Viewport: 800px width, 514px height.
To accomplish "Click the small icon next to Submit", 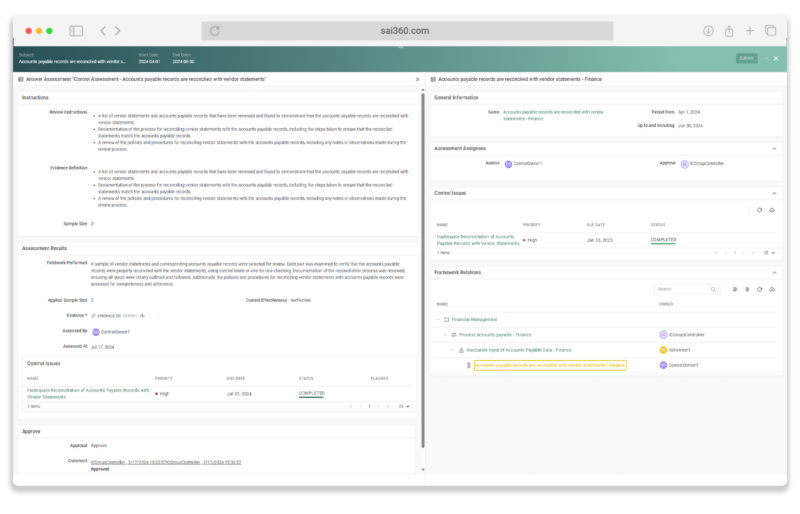I will 766,59.
